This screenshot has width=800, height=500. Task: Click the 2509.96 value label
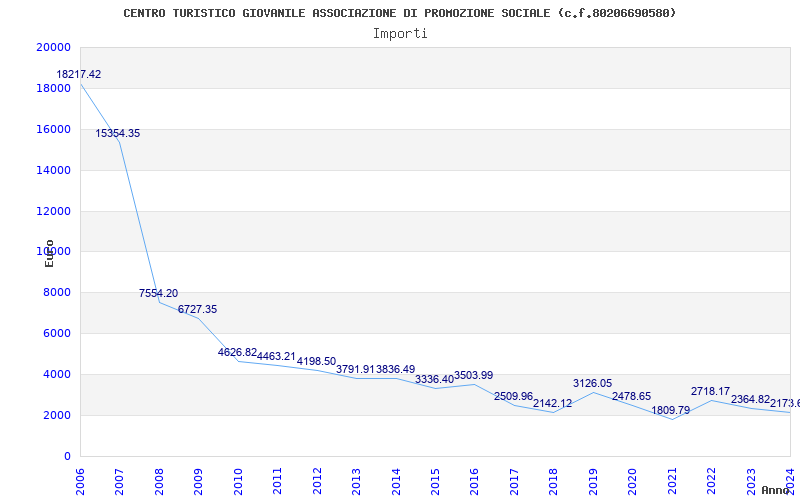tap(513, 396)
